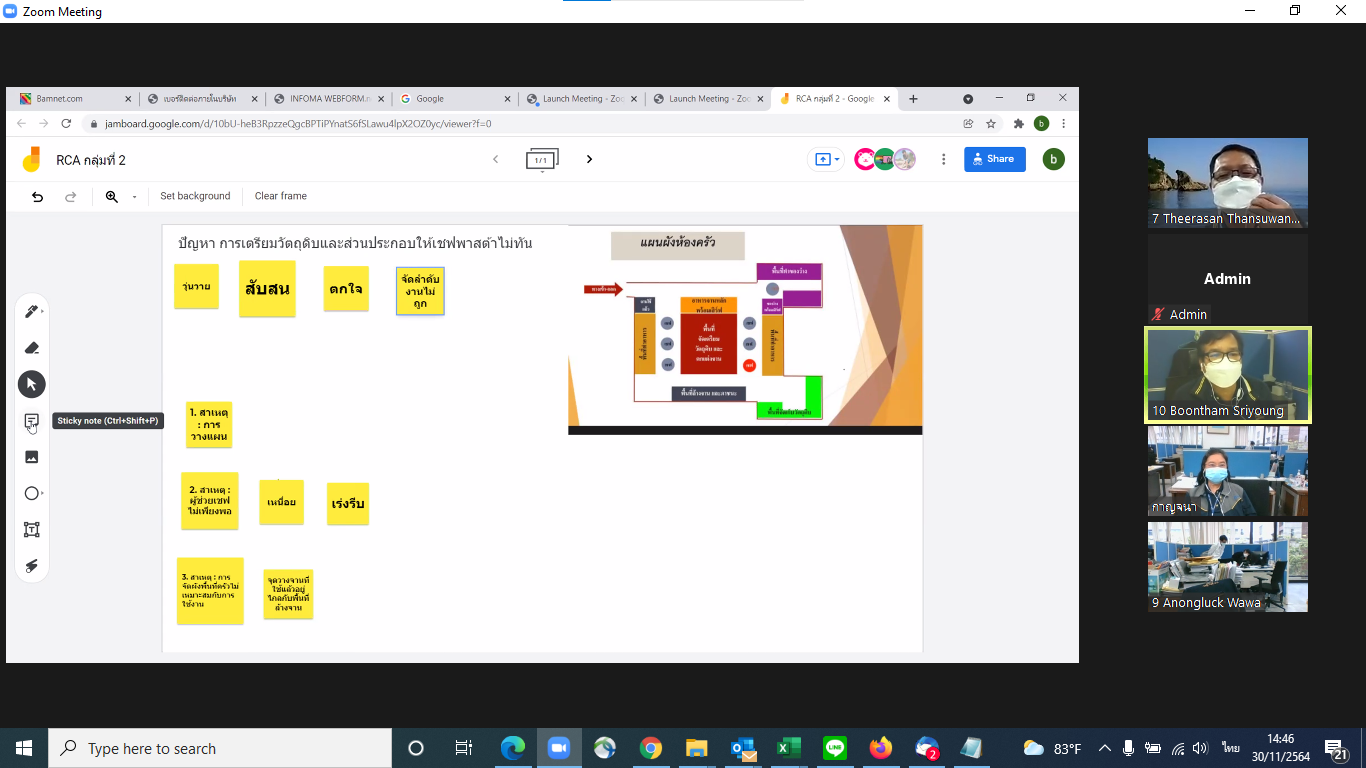Viewport: 1366px width, 768px height.
Task: Switch to the Bamnet.com browser tab
Action: point(70,99)
